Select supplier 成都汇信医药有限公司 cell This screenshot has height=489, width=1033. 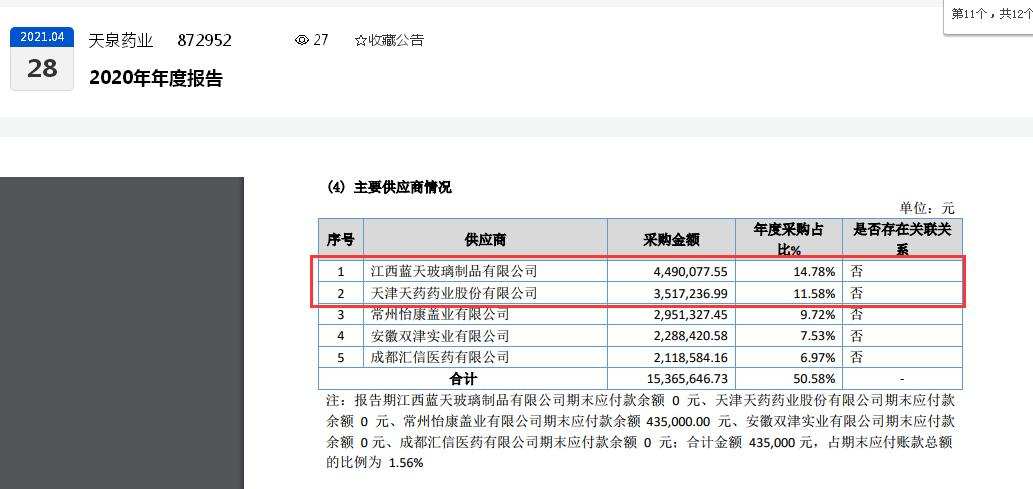tap(485, 357)
